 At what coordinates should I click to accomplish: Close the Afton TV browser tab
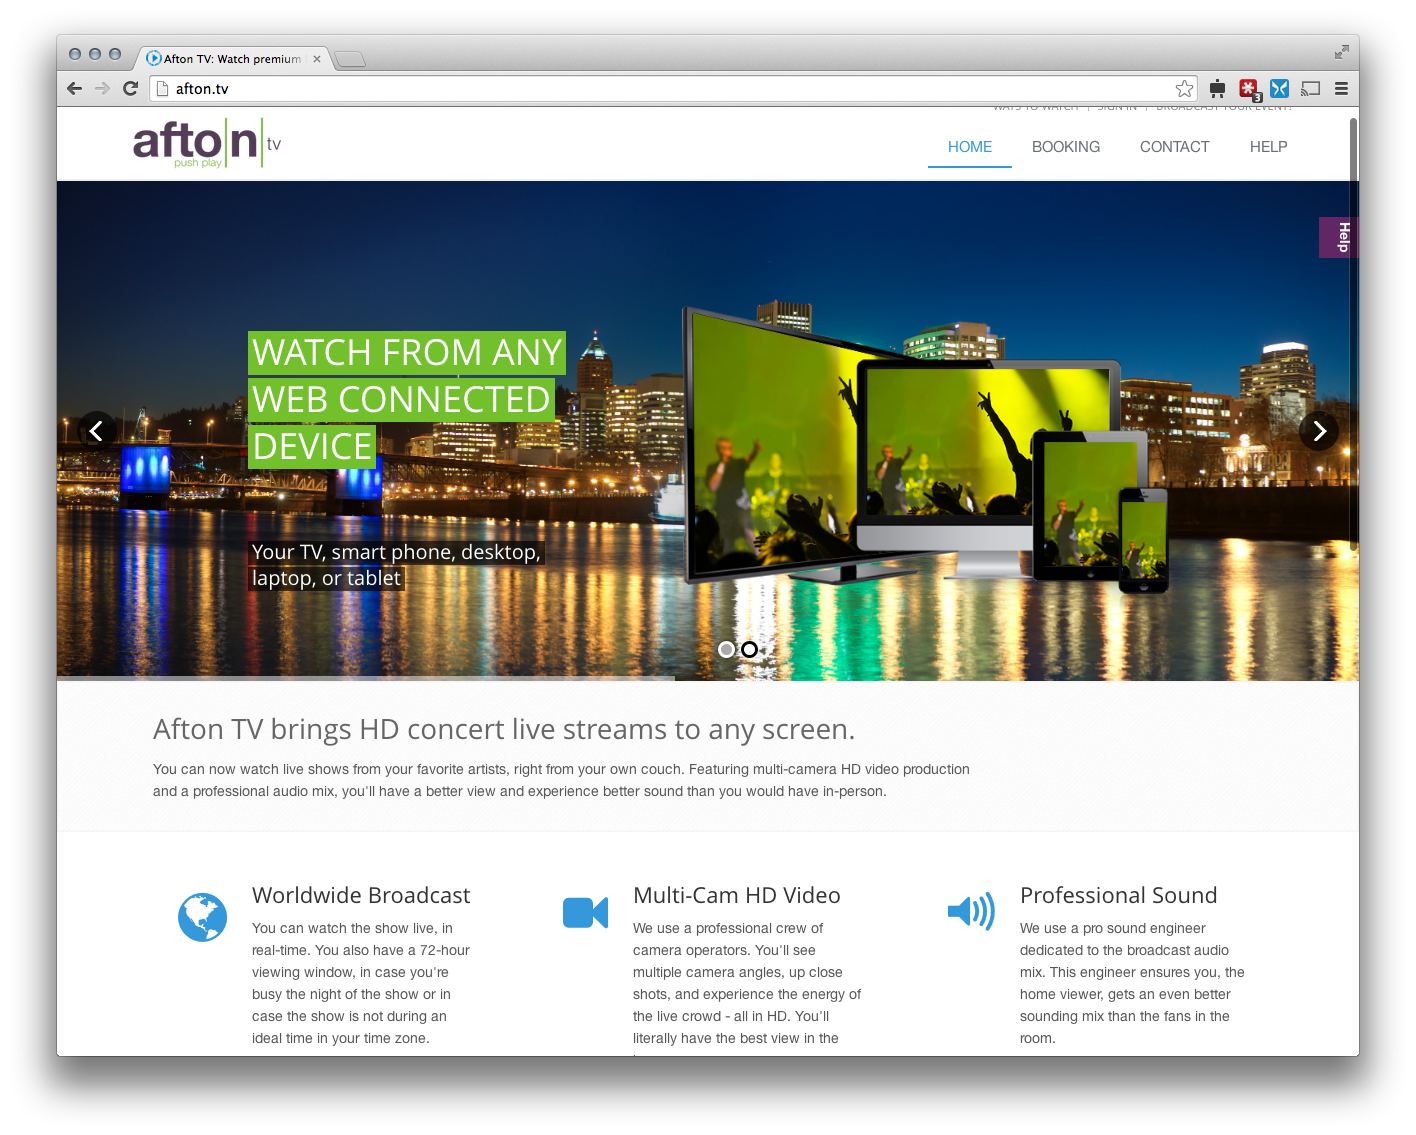coord(317,59)
